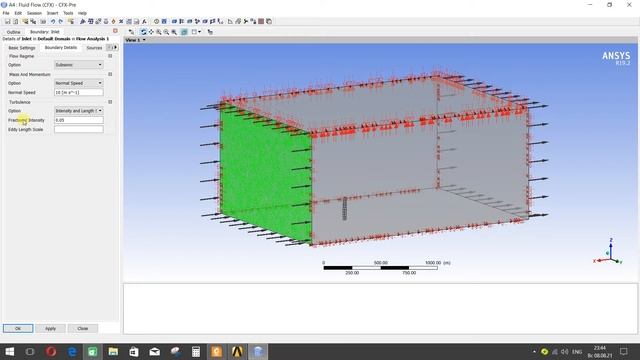Open the Windows Start menu
Viewport: 640px width, 360px height.
(9, 351)
